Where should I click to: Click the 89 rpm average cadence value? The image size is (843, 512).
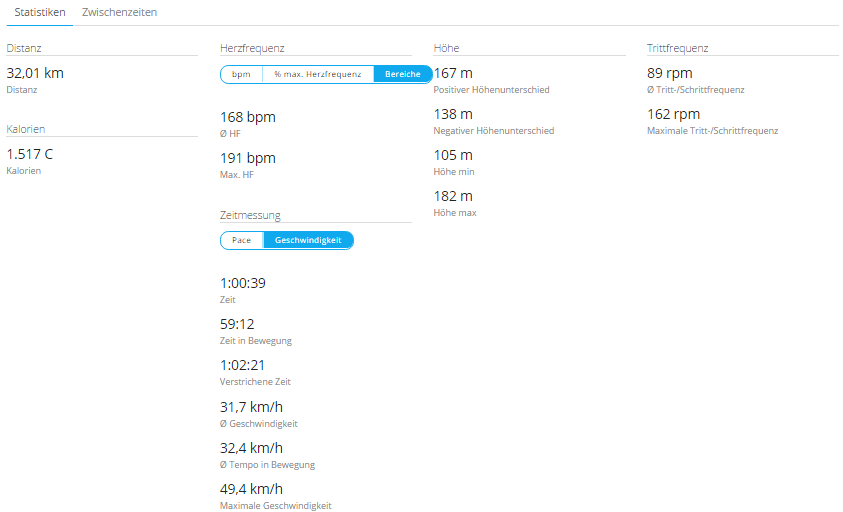pos(669,73)
